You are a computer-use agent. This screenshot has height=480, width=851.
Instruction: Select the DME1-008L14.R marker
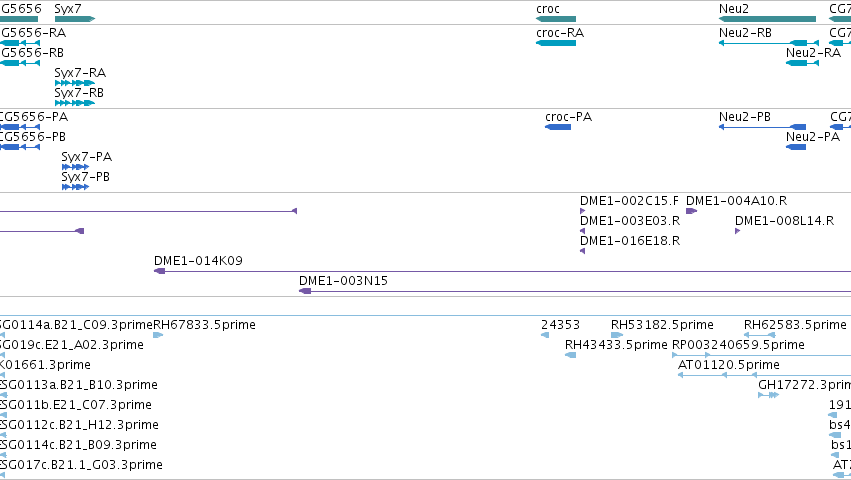738,231
